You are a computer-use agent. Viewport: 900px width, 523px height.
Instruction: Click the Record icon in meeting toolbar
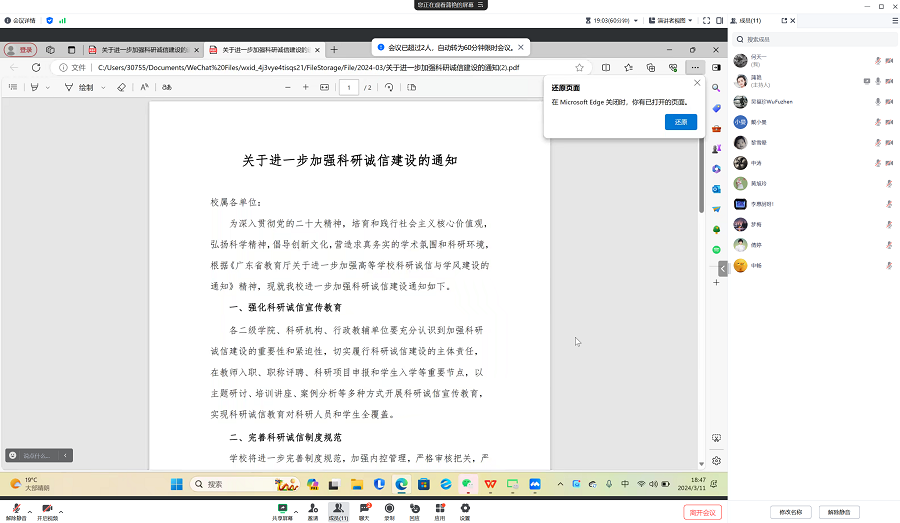[x=389, y=508]
